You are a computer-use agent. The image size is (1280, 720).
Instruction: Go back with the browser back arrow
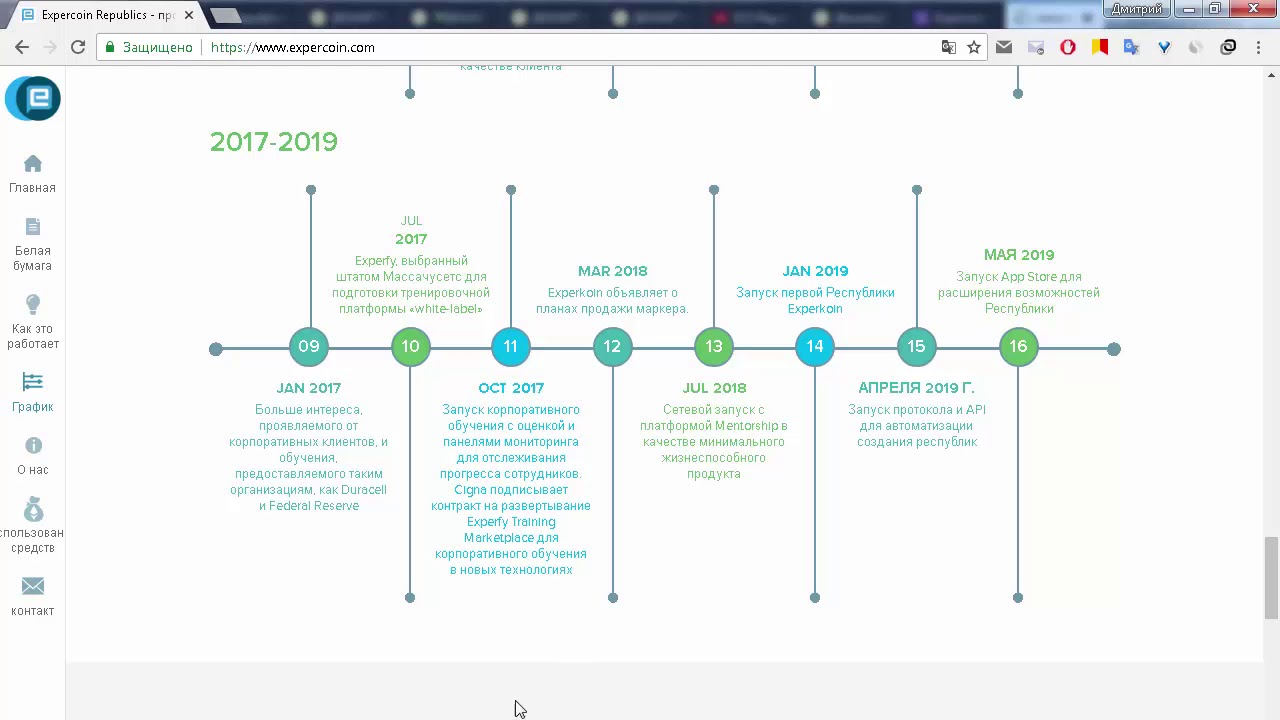22,47
